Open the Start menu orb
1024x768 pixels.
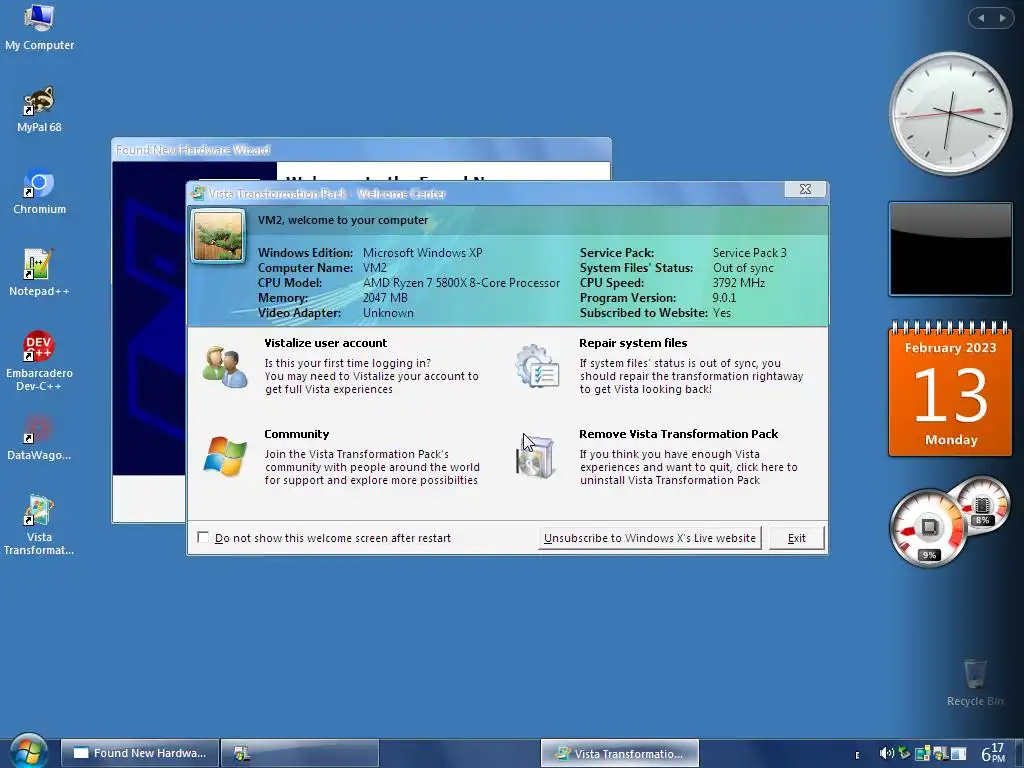coord(28,750)
